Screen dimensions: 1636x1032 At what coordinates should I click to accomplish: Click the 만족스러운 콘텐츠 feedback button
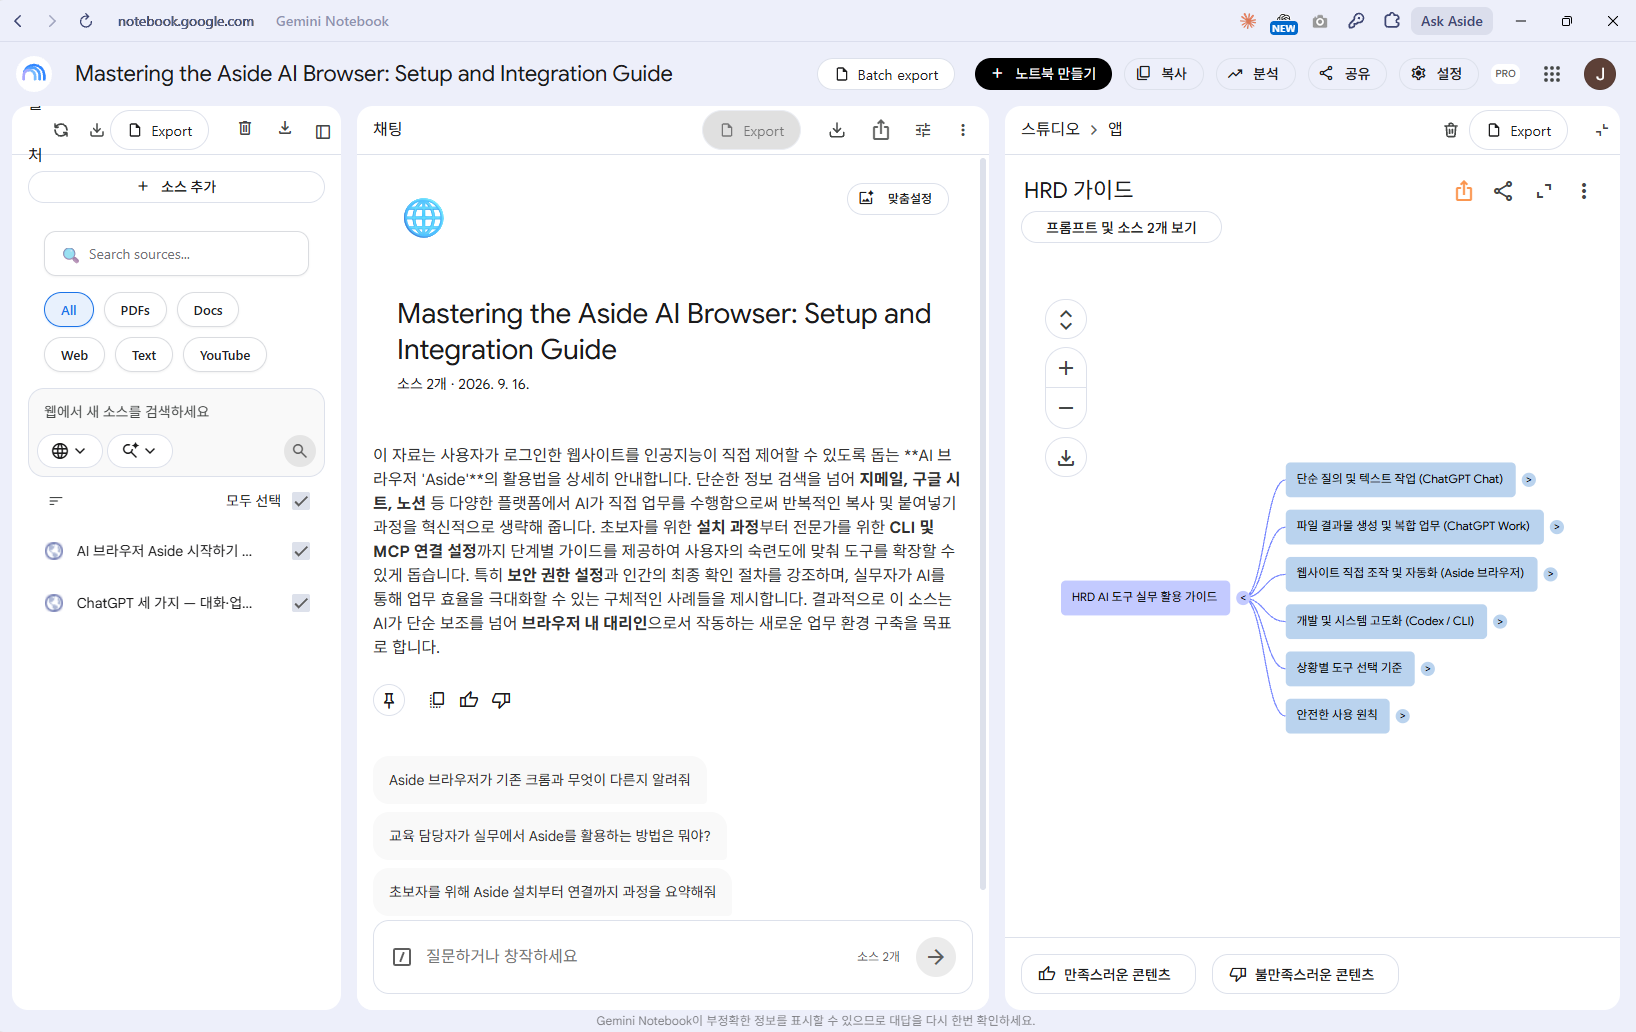(x=1108, y=974)
